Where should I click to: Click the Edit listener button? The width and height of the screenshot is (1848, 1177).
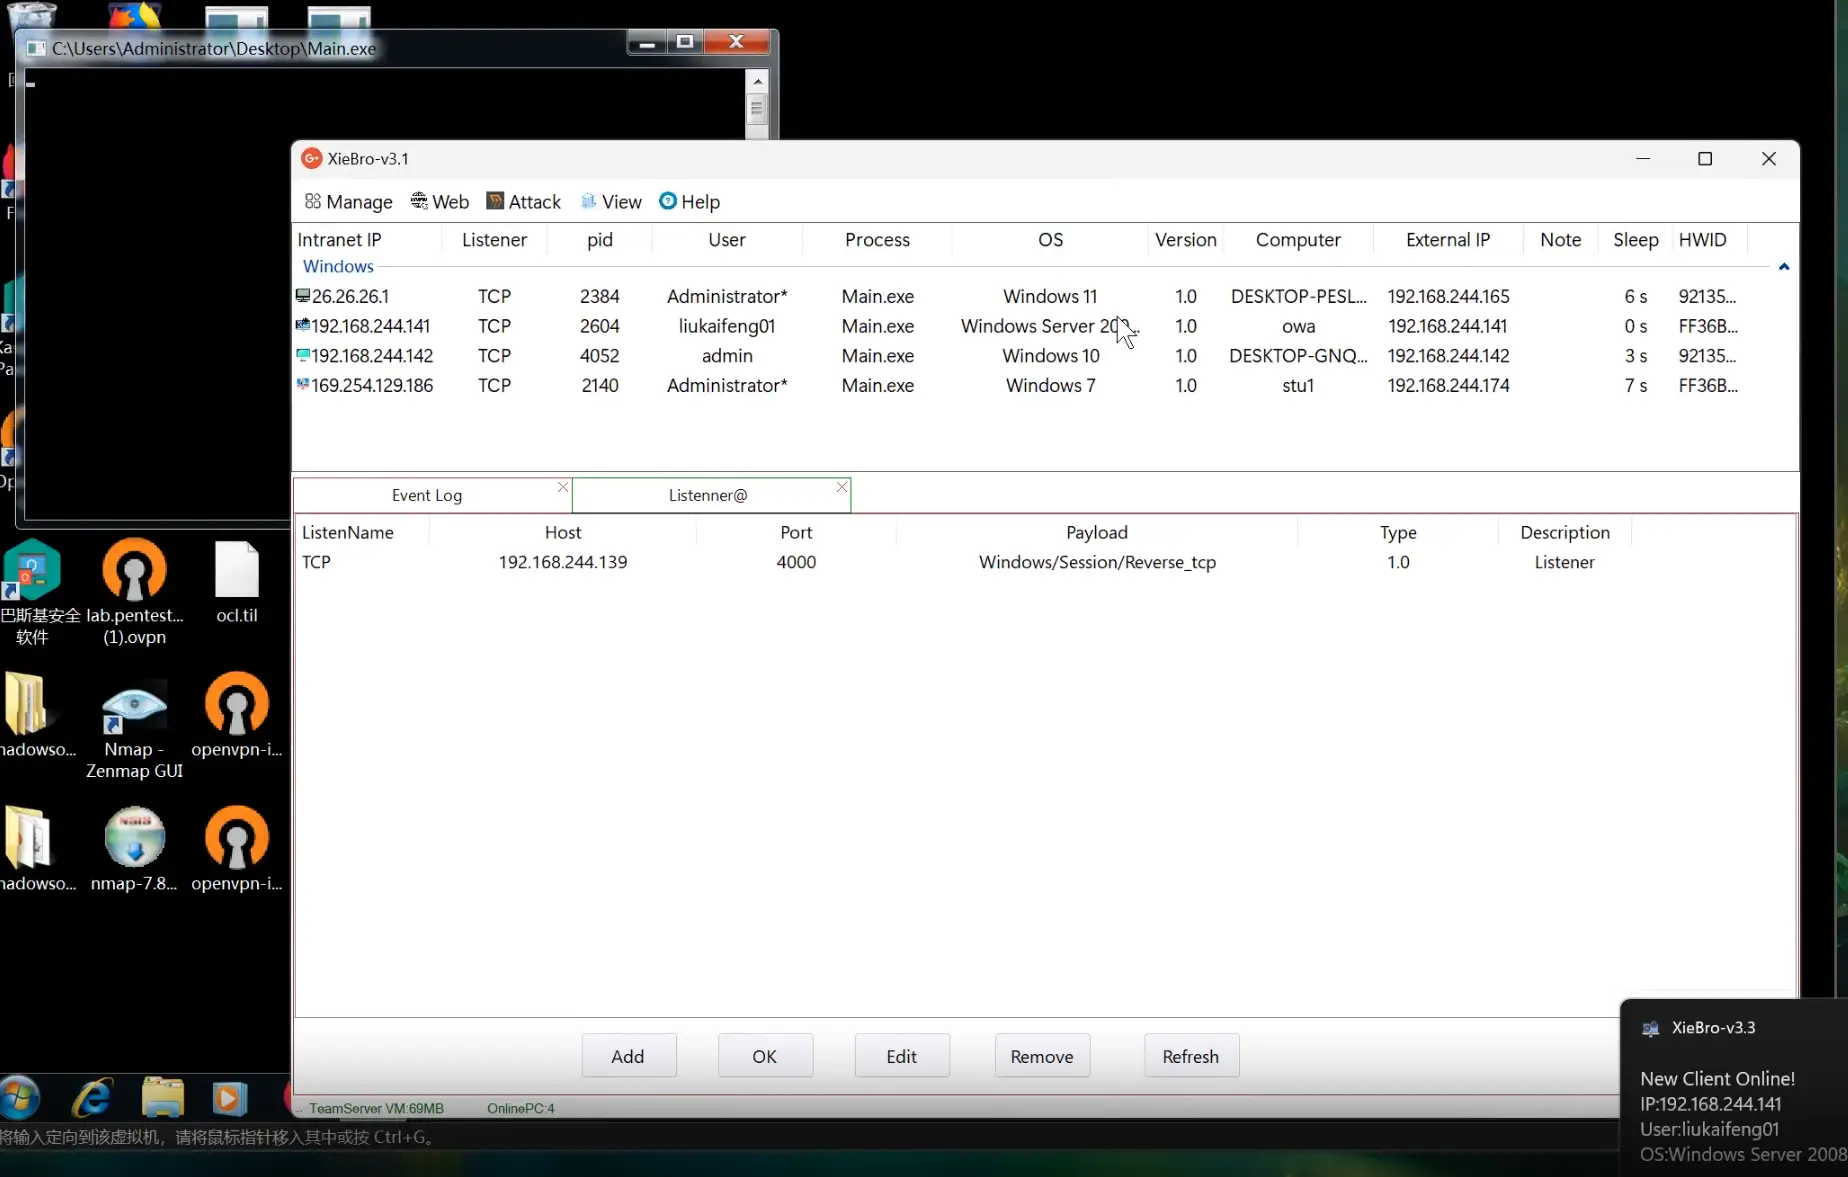(901, 1056)
